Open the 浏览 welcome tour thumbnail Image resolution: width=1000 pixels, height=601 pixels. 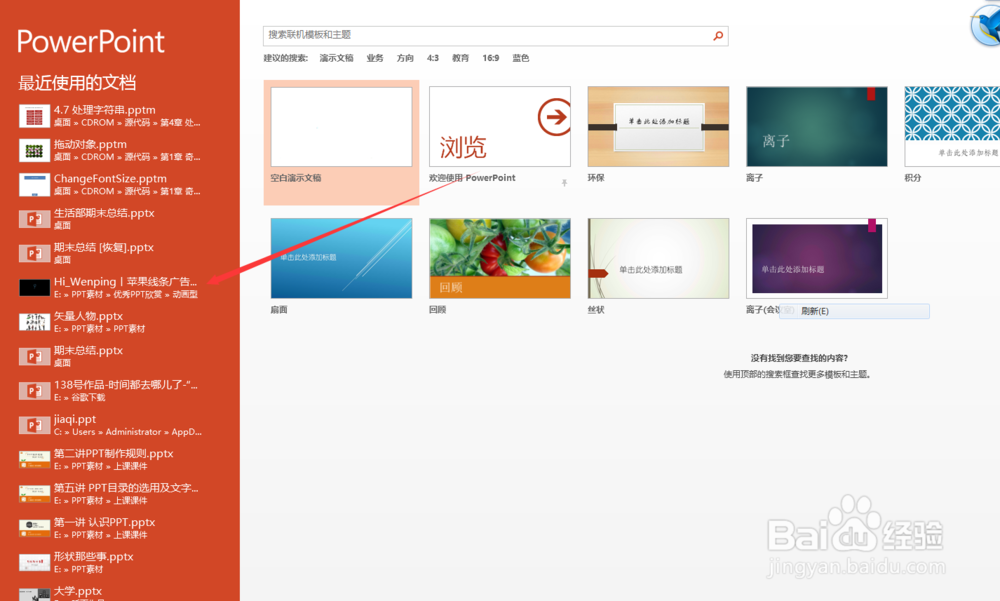[499, 127]
